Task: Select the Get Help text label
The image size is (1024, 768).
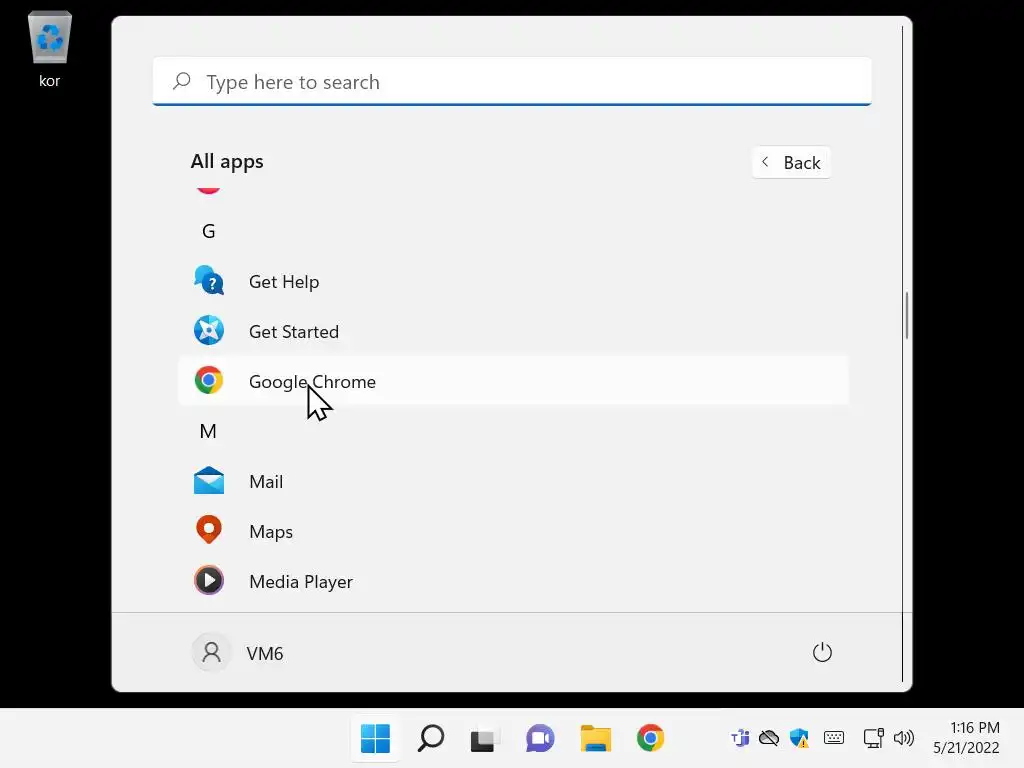Action: (284, 282)
